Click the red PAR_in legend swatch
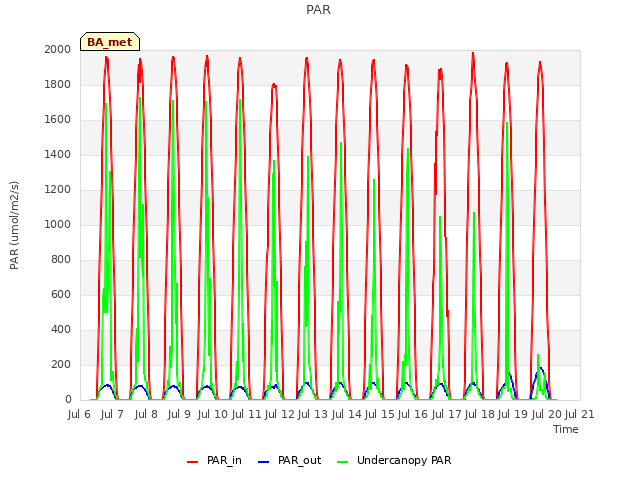Screen dimensions: 640x480 pyautogui.click(x=192, y=461)
